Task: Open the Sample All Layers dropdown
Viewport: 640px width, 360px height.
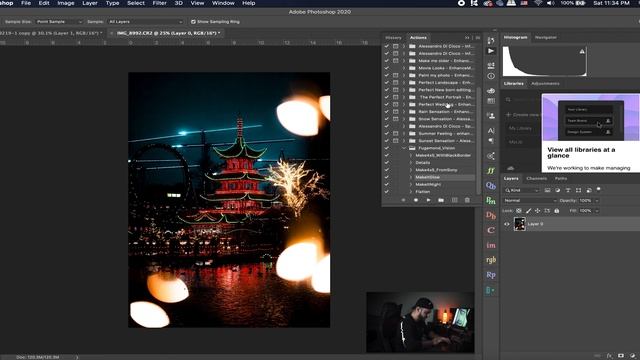Action: [146, 22]
